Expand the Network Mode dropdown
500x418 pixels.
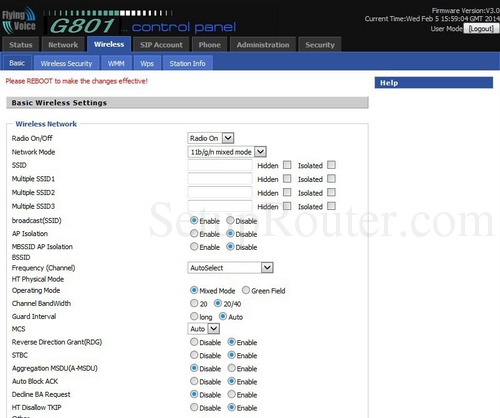click(227, 152)
